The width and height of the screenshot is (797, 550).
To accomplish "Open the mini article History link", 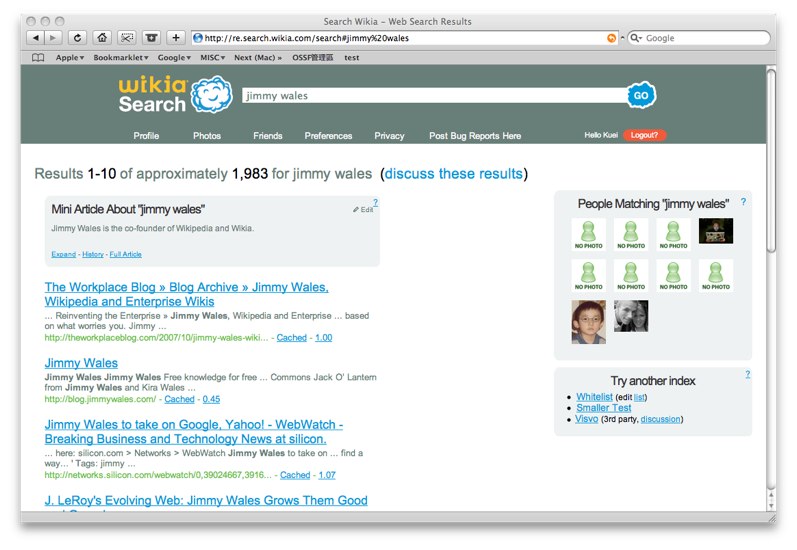I will point(93,254).
